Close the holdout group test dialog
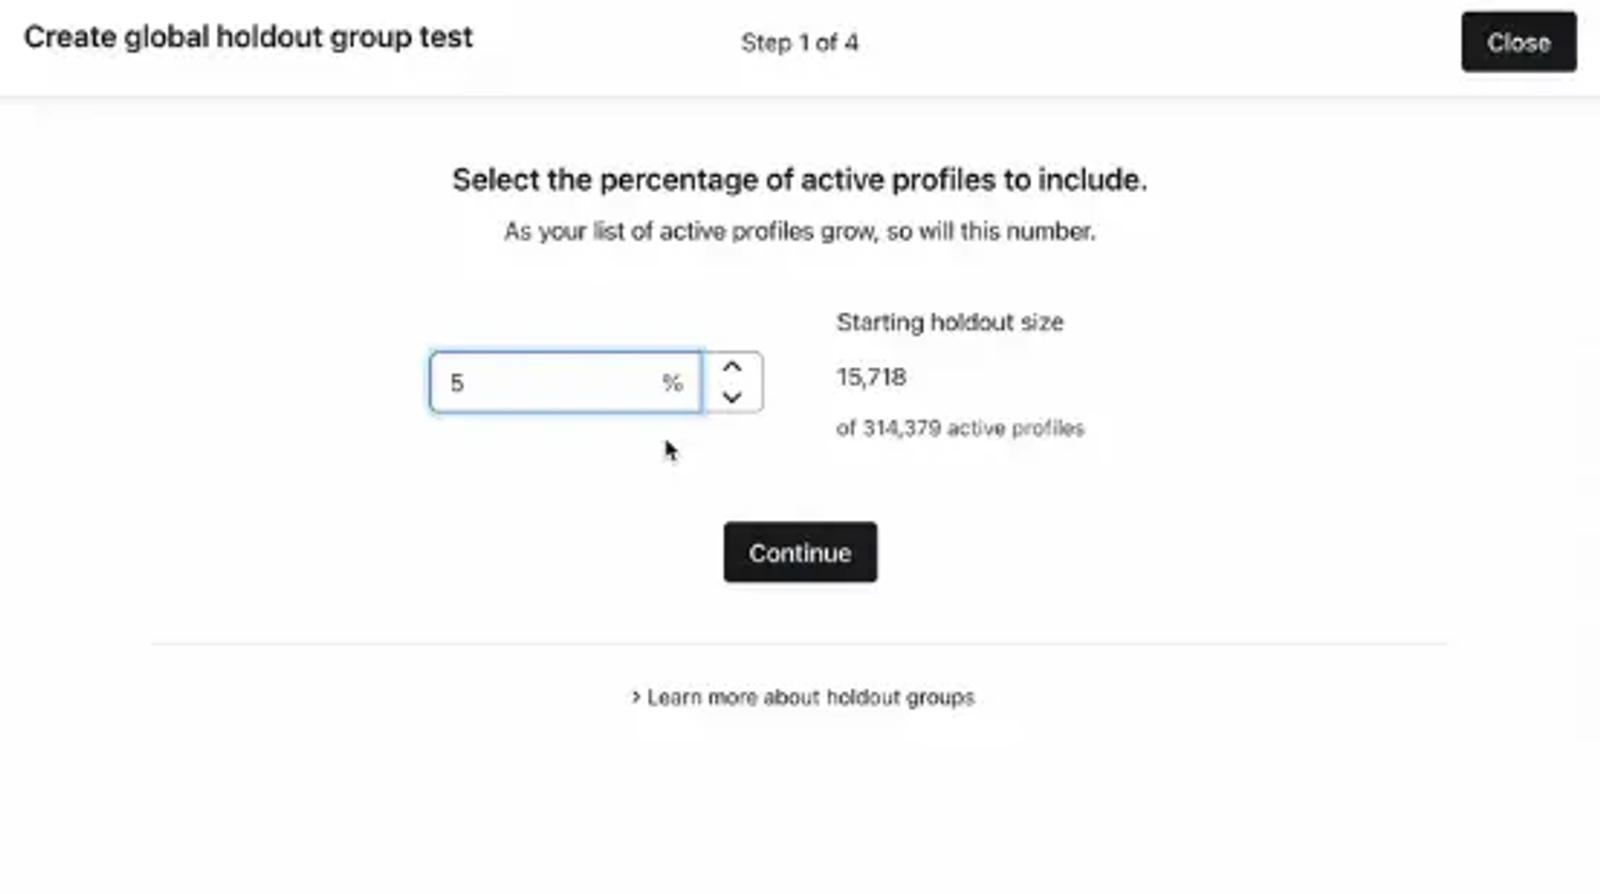 pyautogui.click(x=1519, y=42)
